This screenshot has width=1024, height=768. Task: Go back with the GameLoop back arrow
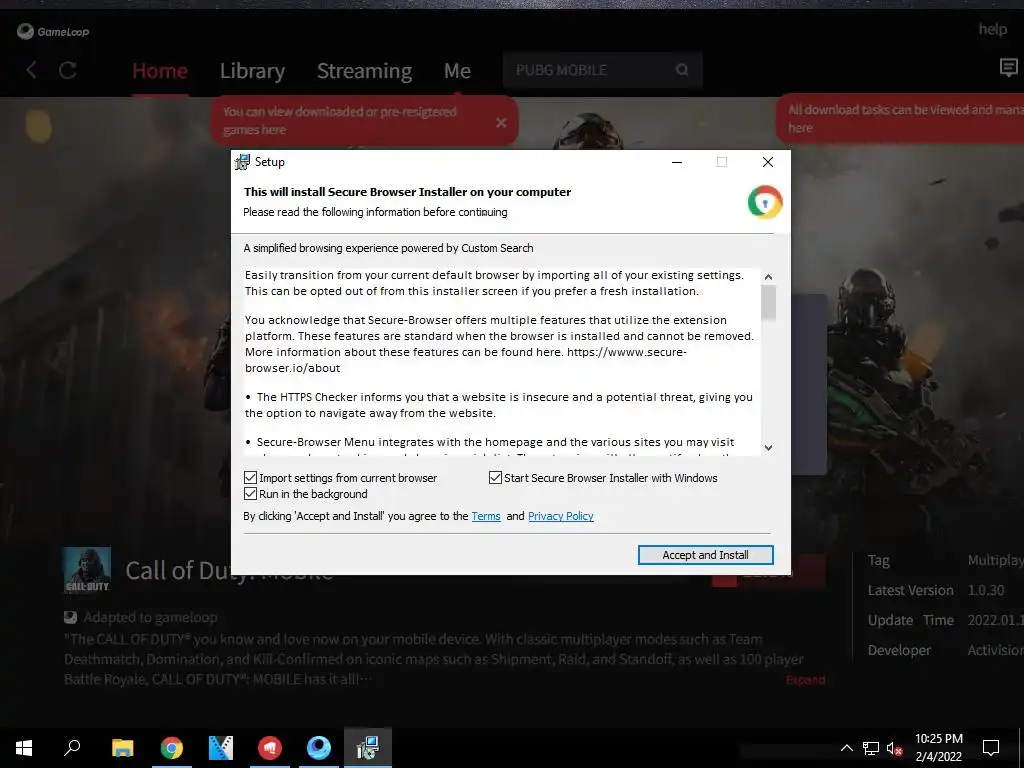(31, 70)
